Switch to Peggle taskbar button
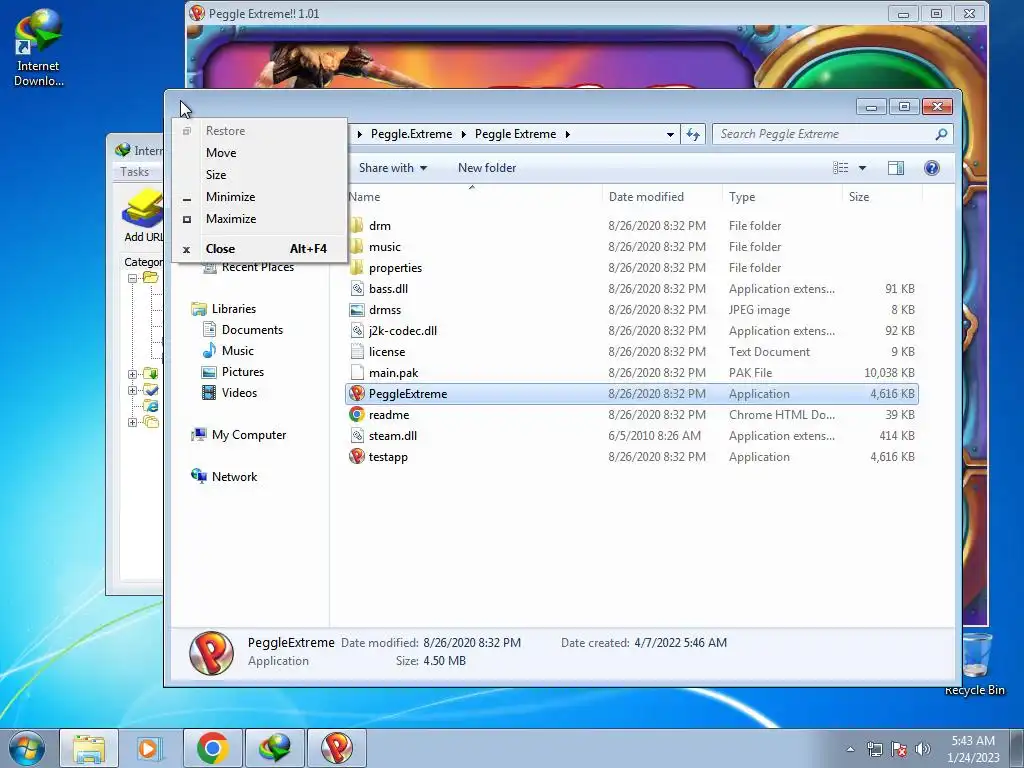 (336, 748)
